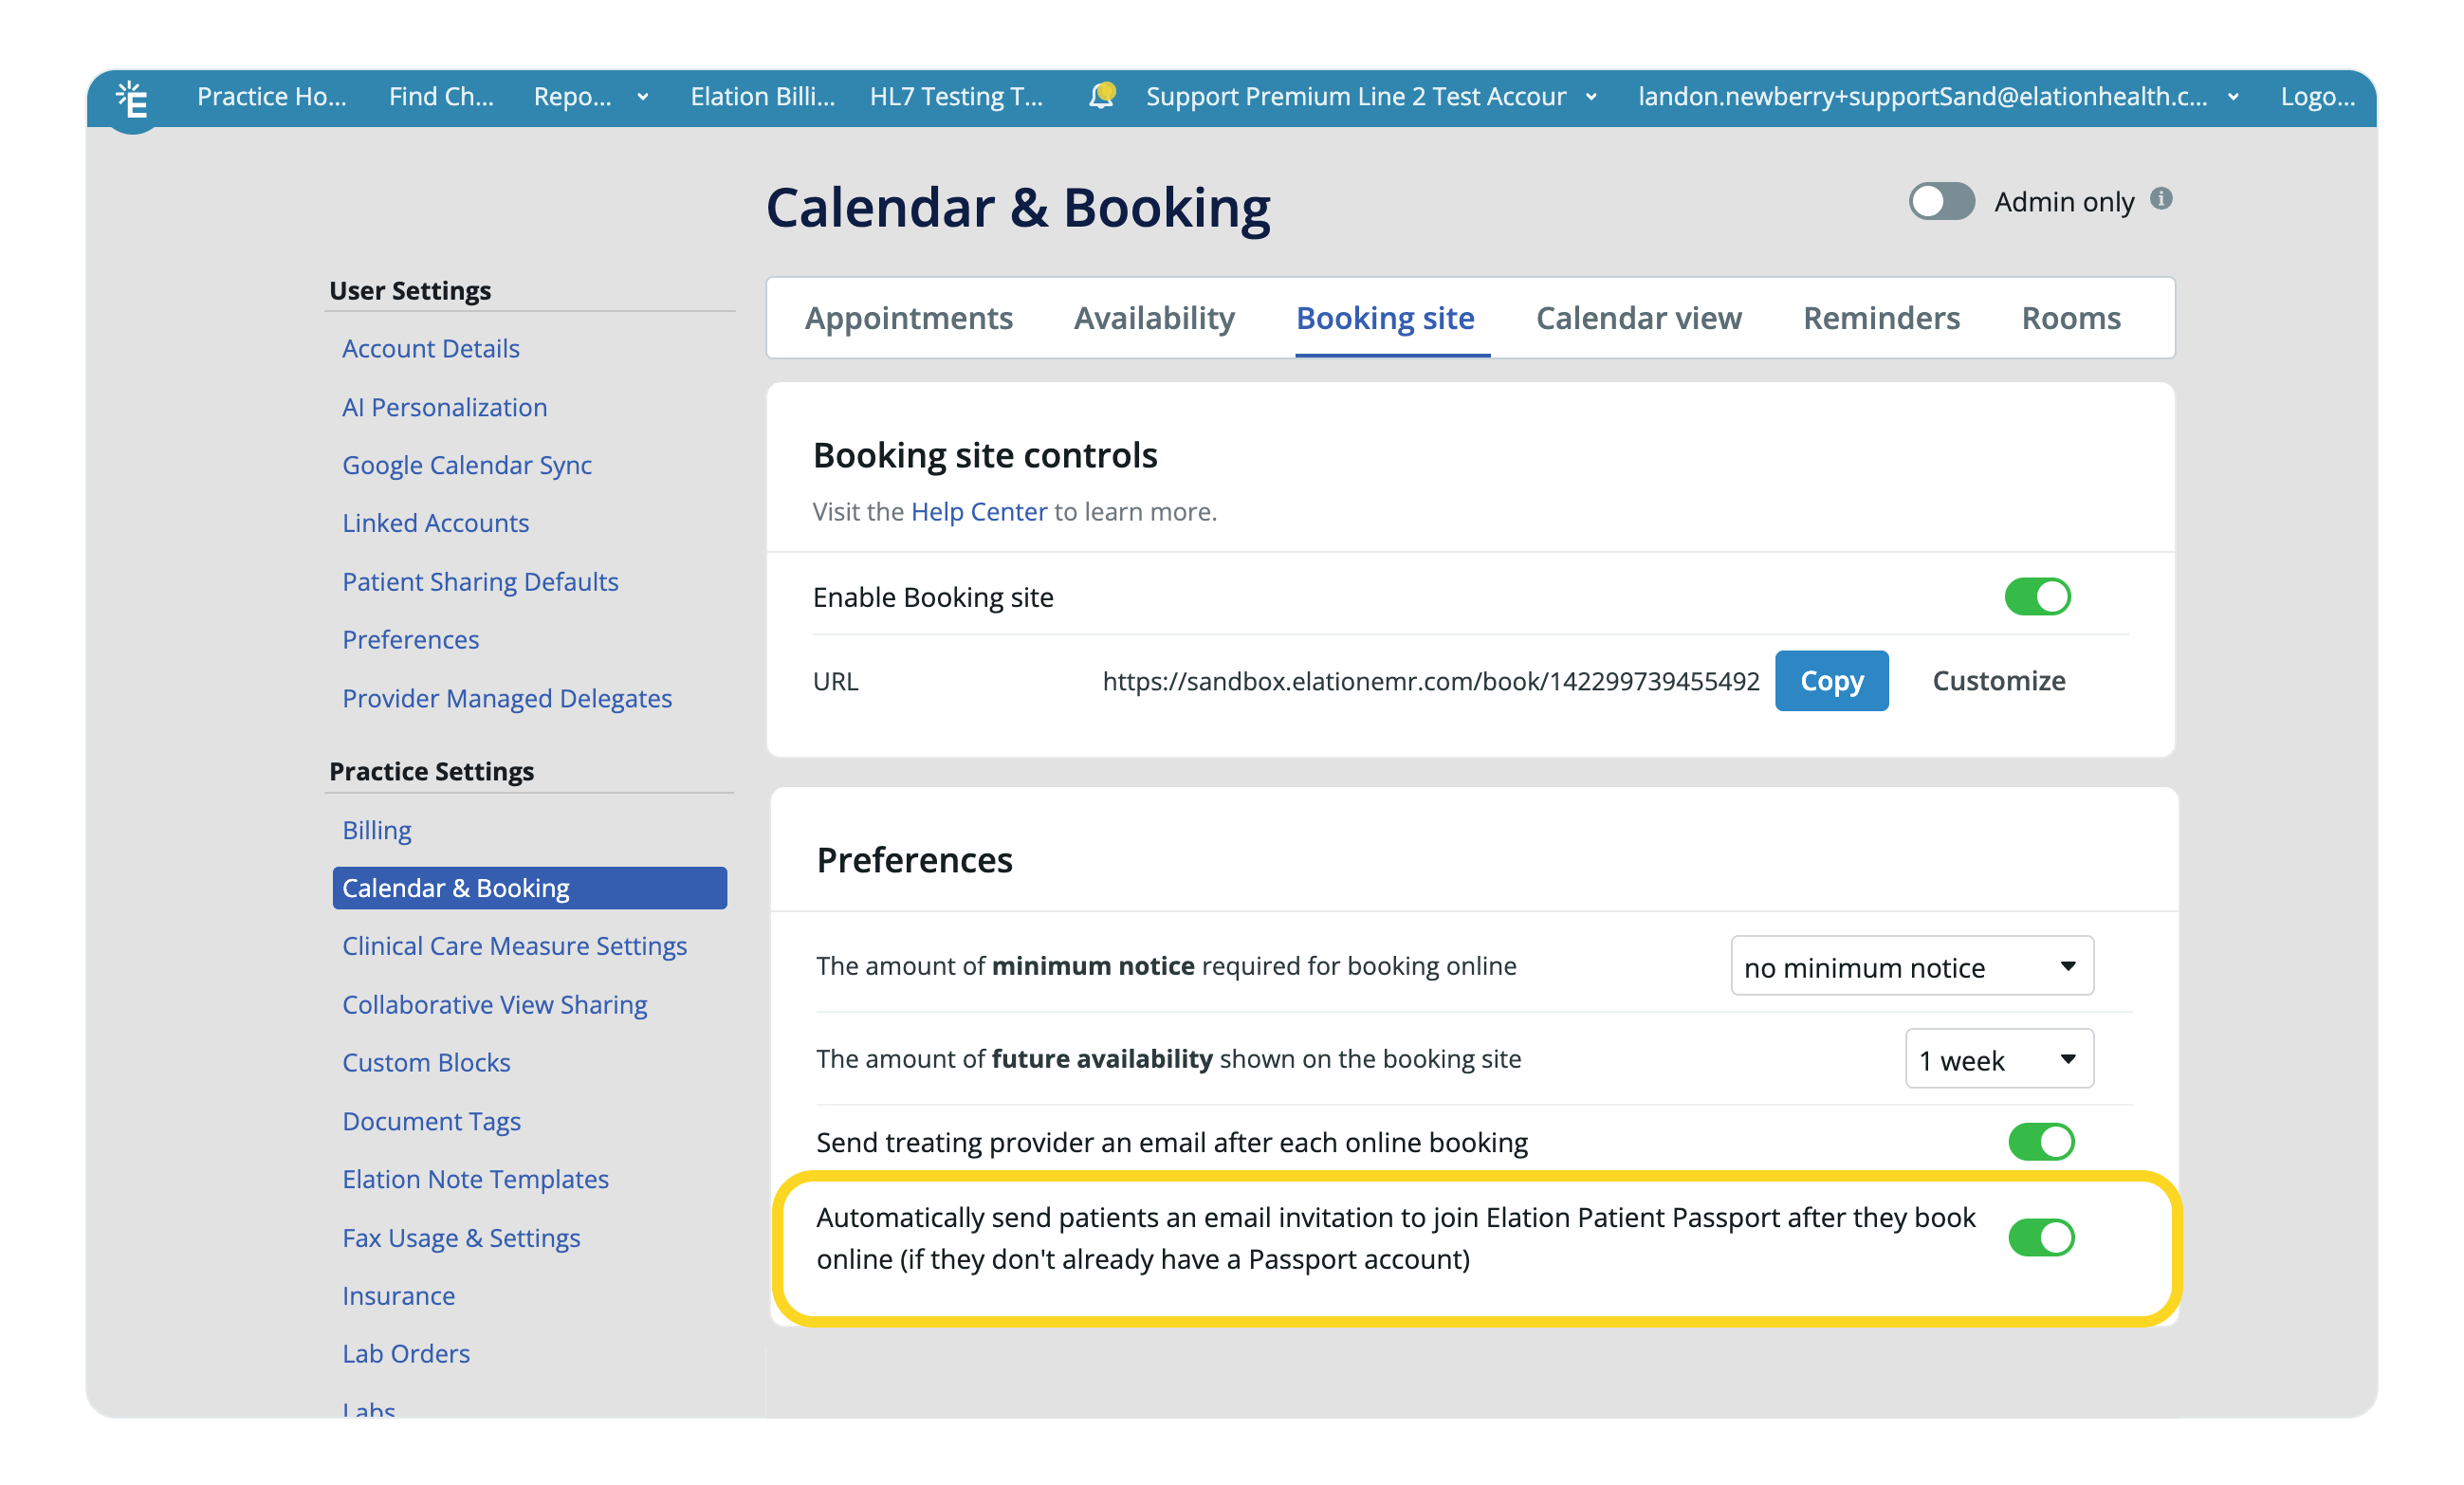This screenshot has width=2464, height=1485.
Task: Open Insurance settings
Action: (x=398, y=1296)
